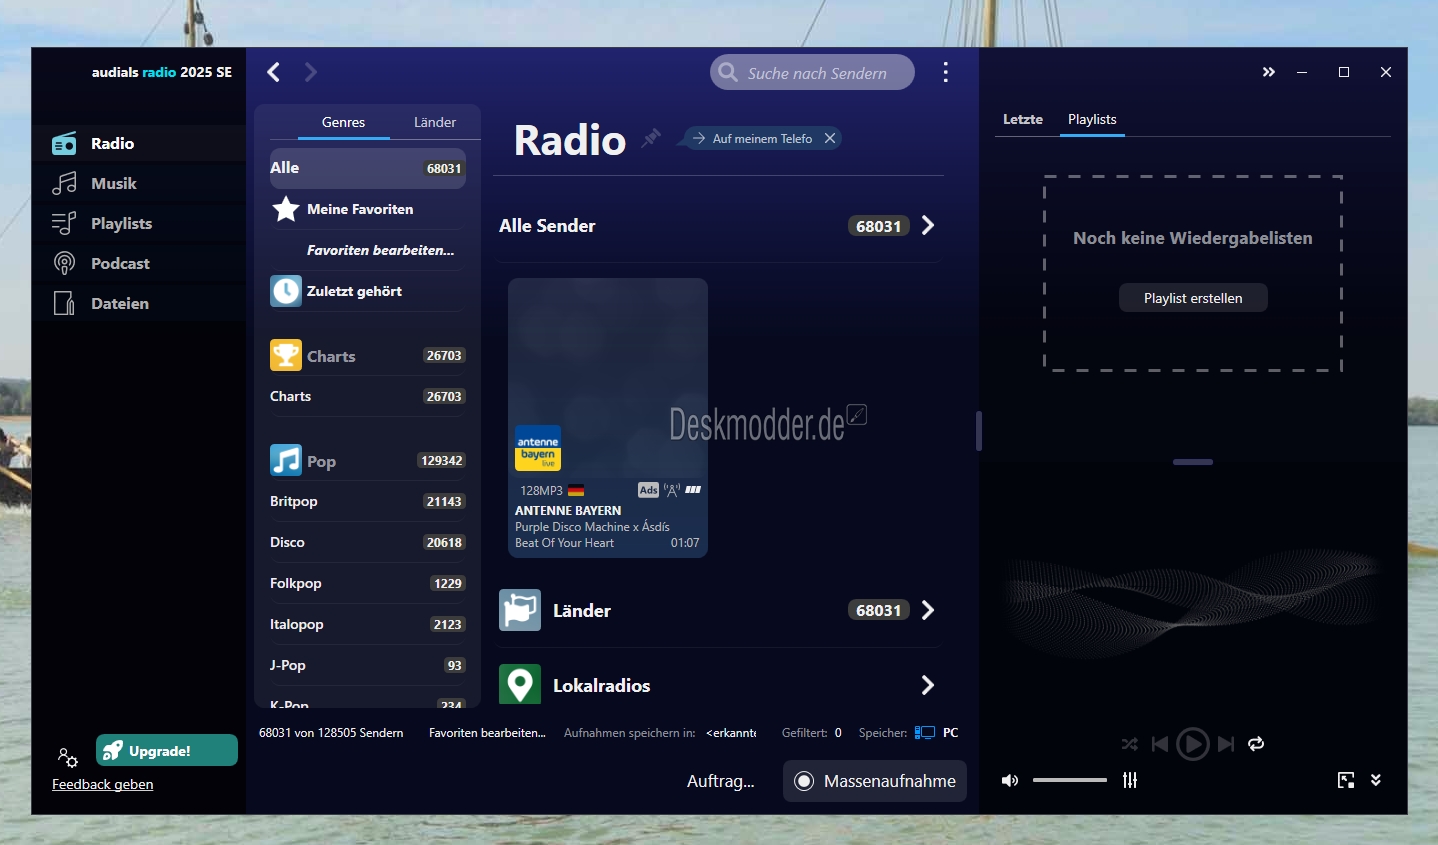The width and height of the screenshot is (1438, 845).
Task: Switch to compact player view
Action: click(x=1345, y=780)
